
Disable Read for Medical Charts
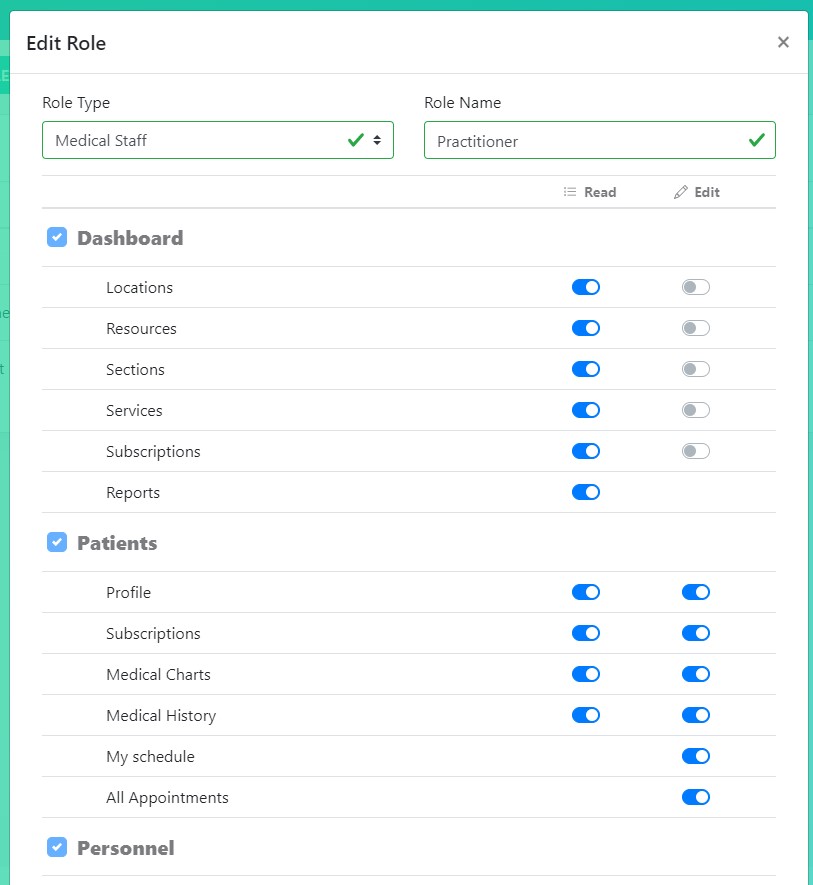[586, 675]
